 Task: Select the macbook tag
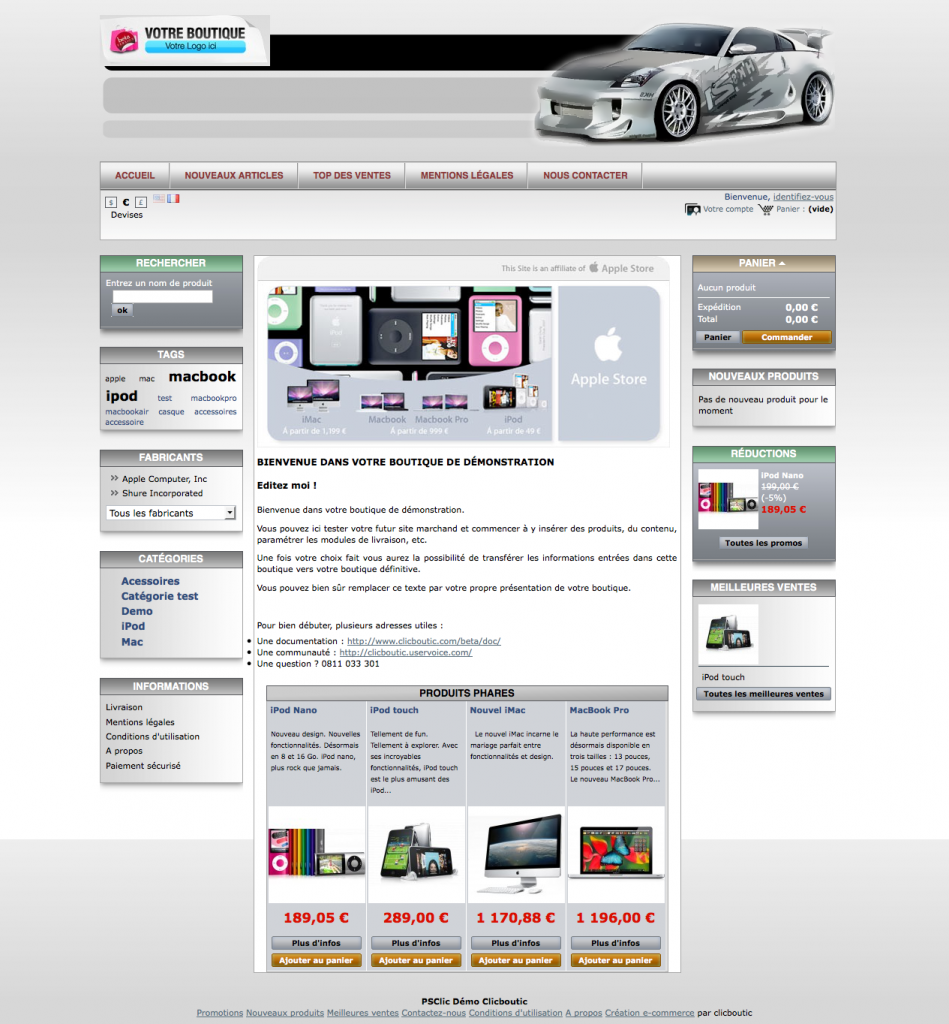click(202, 377)
